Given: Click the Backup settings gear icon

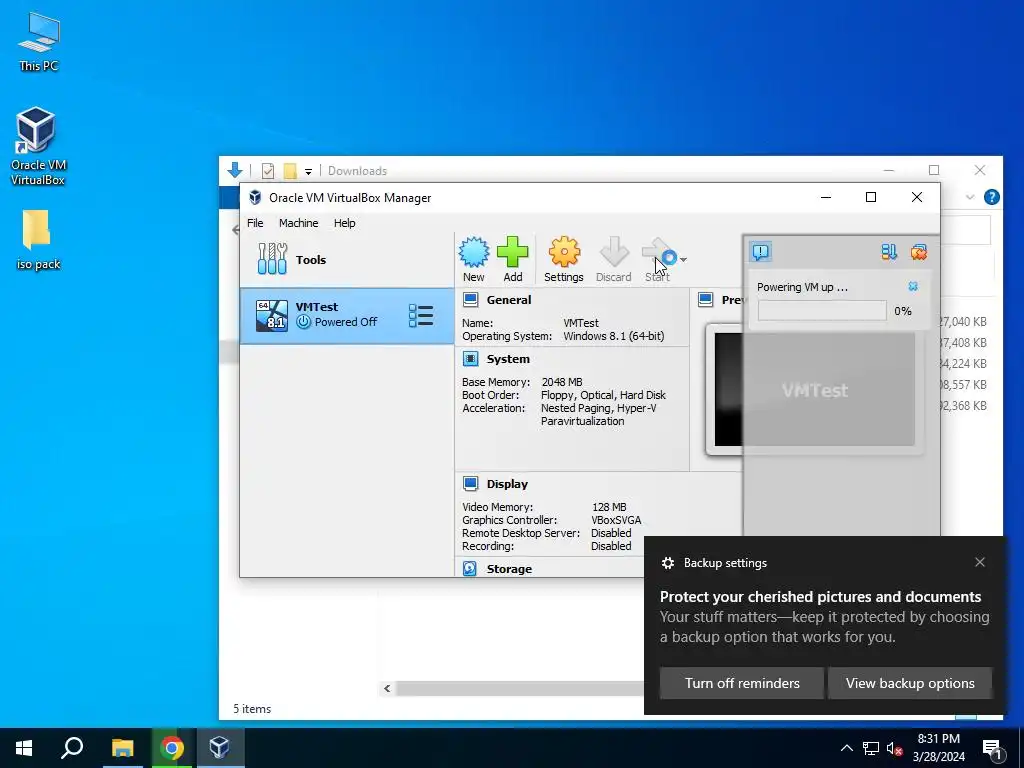Looking at the screenshot, I should (x=667, y=563).
